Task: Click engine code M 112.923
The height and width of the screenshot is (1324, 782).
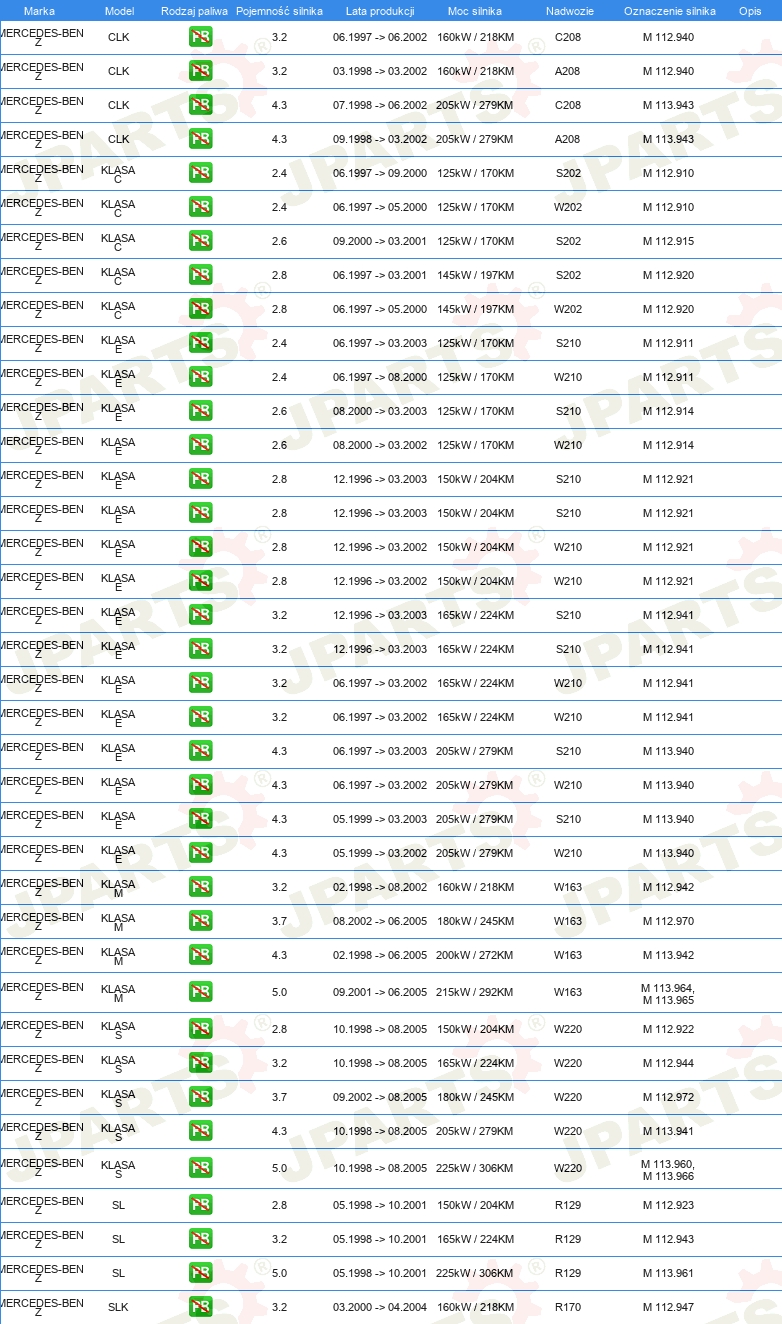Action: 668,1205
